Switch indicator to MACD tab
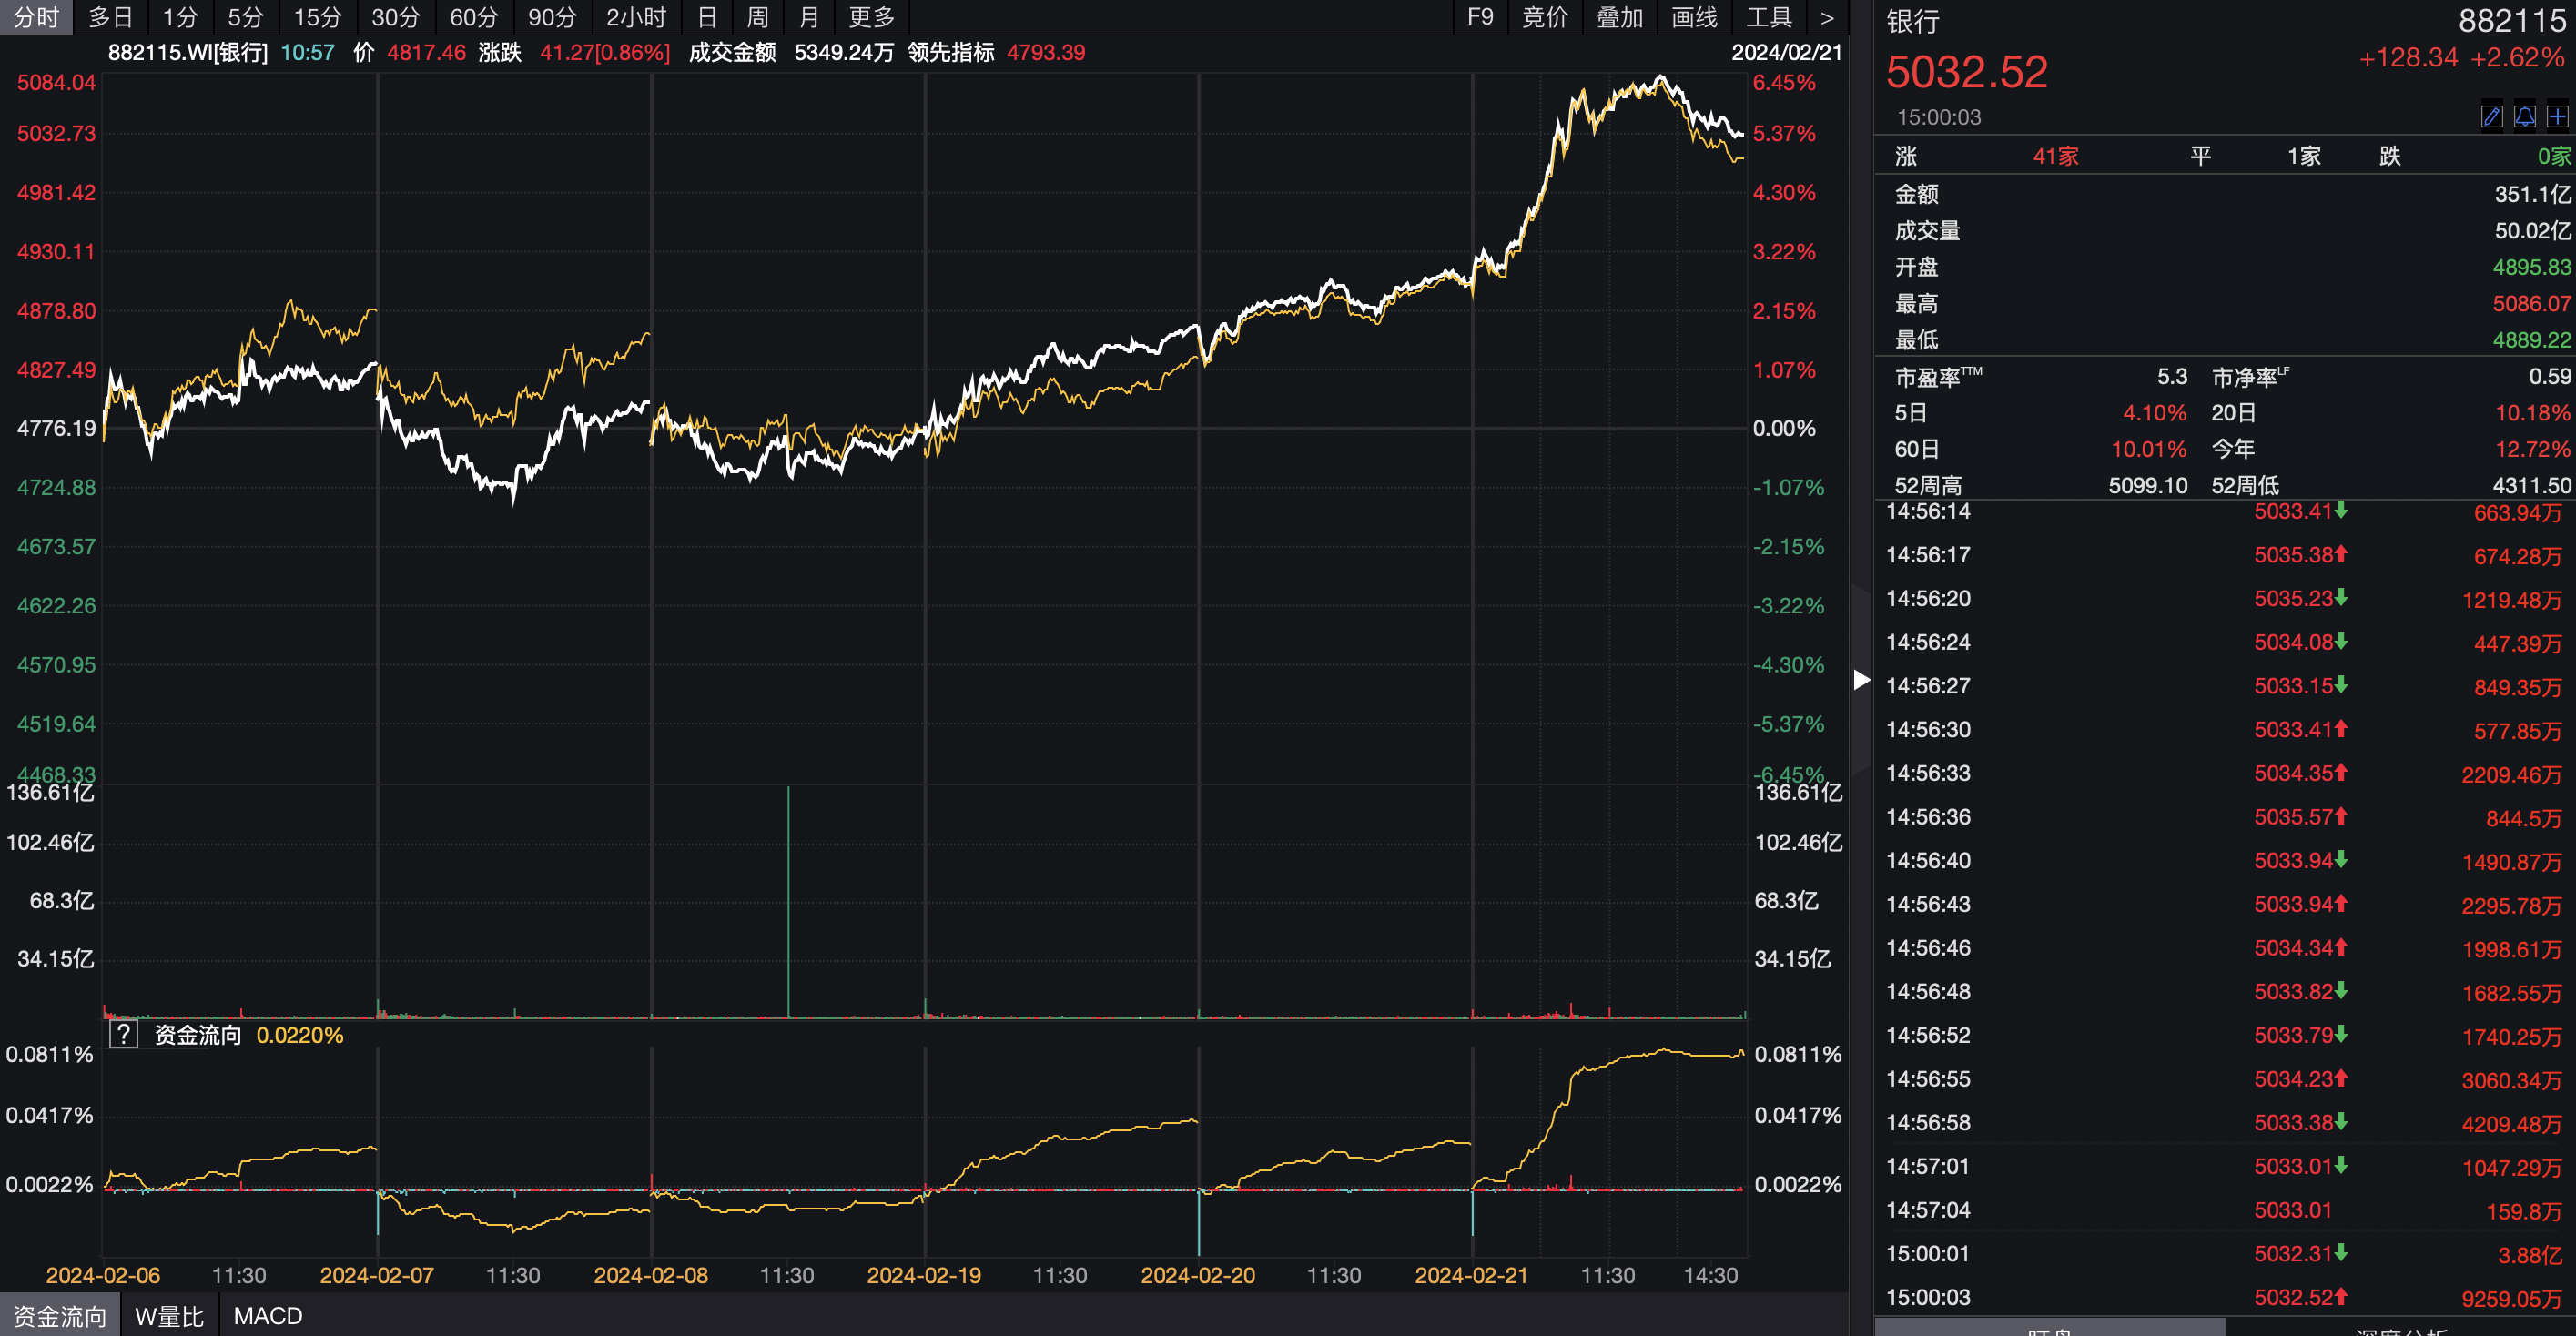 (x=267, y=1316)
